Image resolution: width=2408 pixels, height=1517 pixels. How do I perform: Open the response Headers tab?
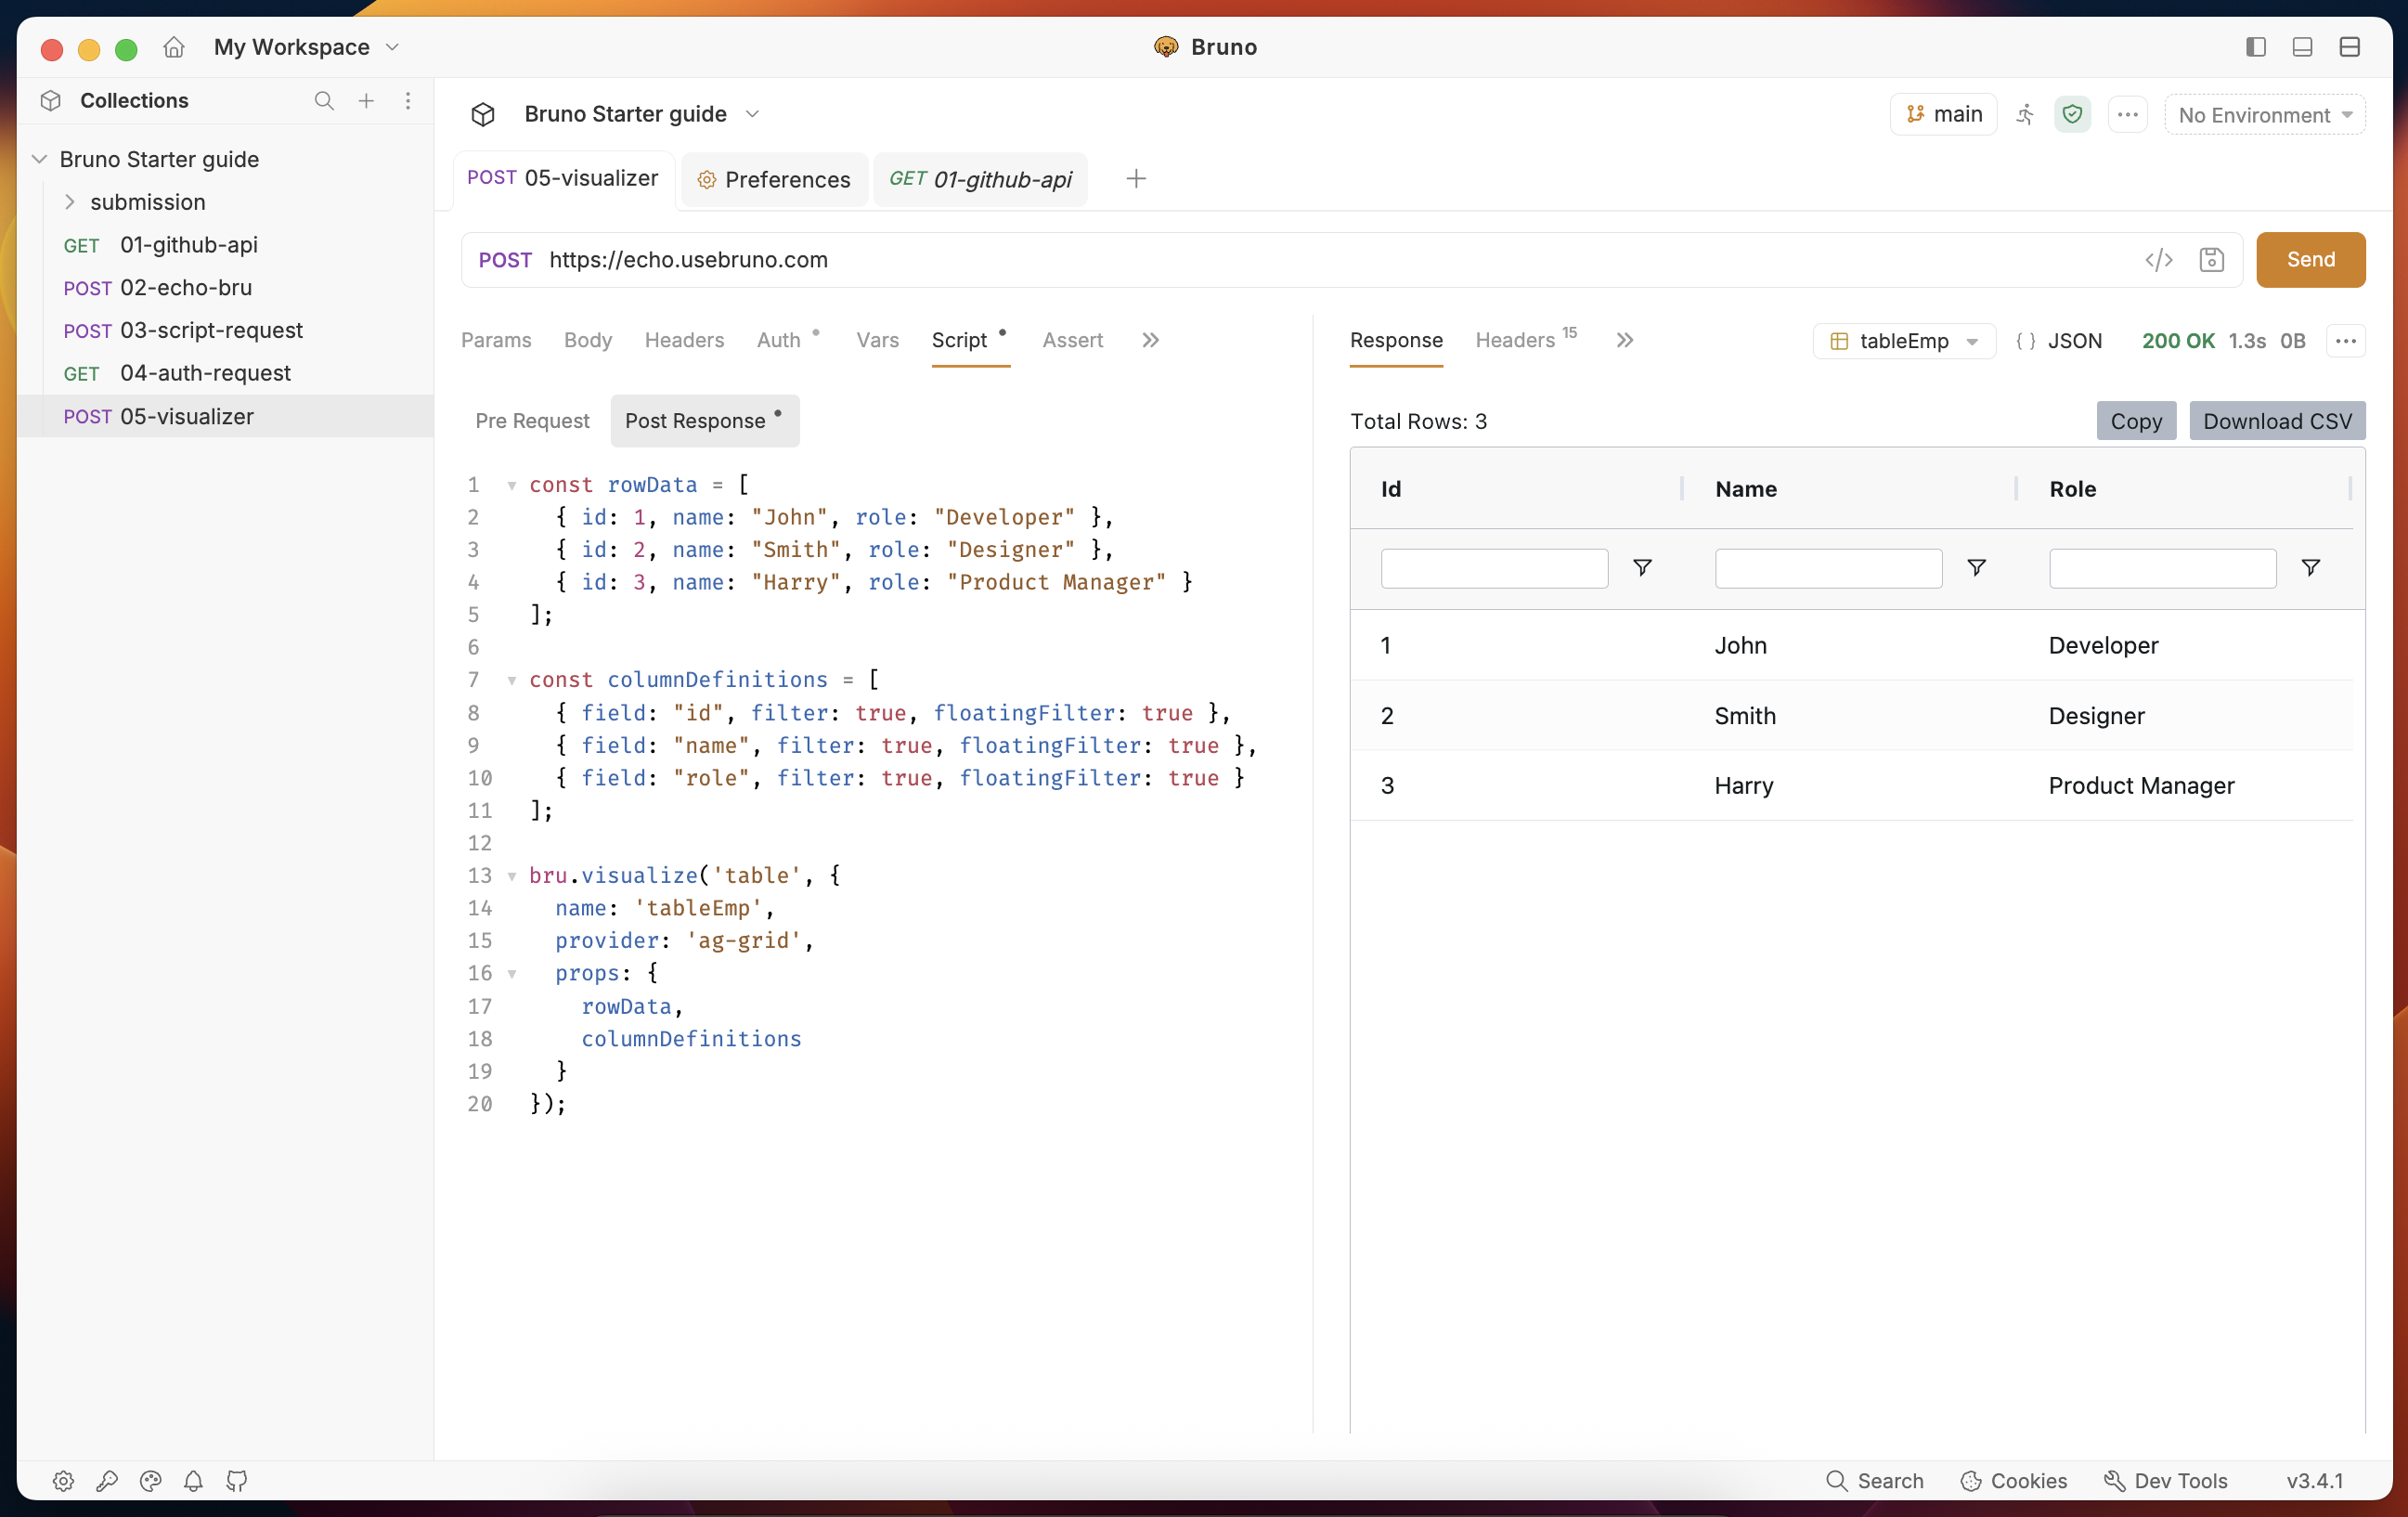(1515, 341)
